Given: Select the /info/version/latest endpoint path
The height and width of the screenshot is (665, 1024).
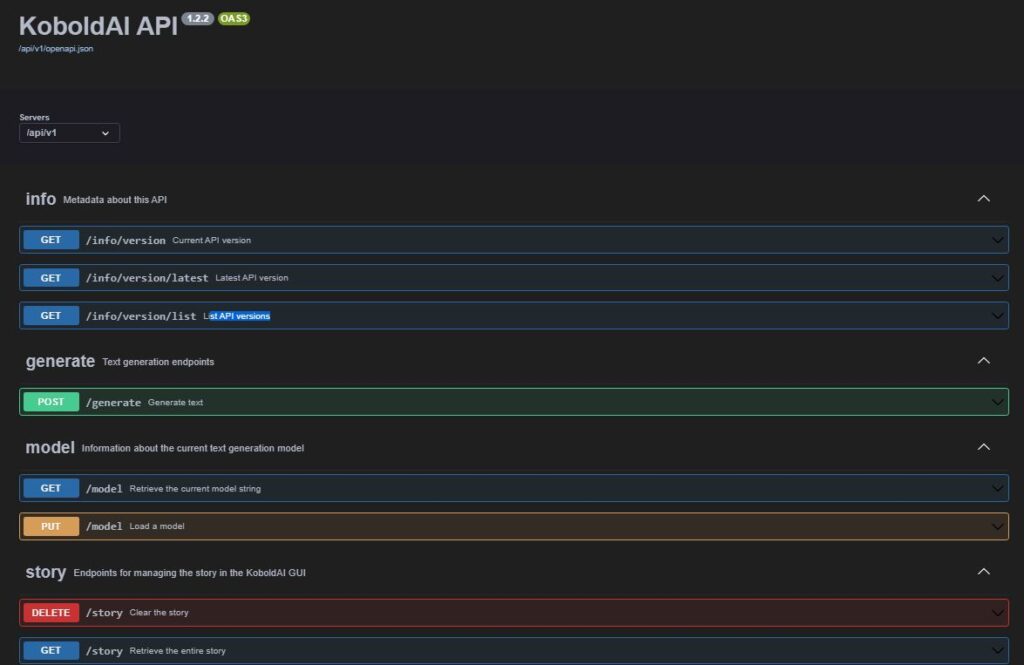Looking at the screenshot, I should [147, 278].
